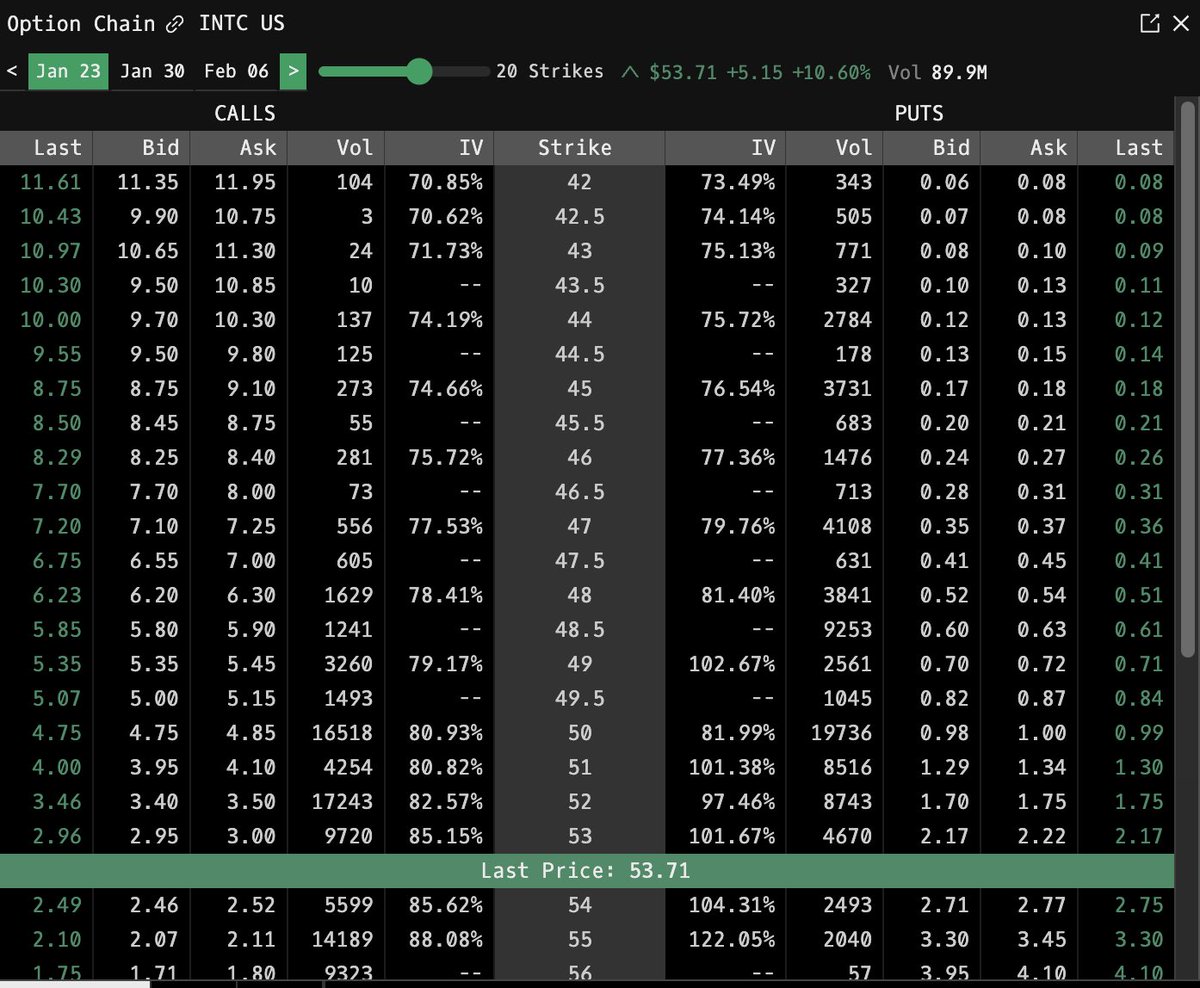
Task: Open the option chain in a pop-out window
Action: (1150, 24)
